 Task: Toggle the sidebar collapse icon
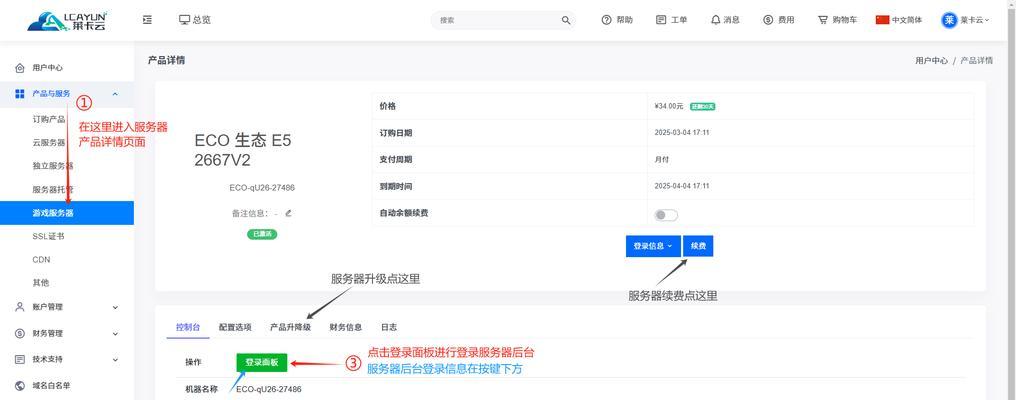pos(147,20)
